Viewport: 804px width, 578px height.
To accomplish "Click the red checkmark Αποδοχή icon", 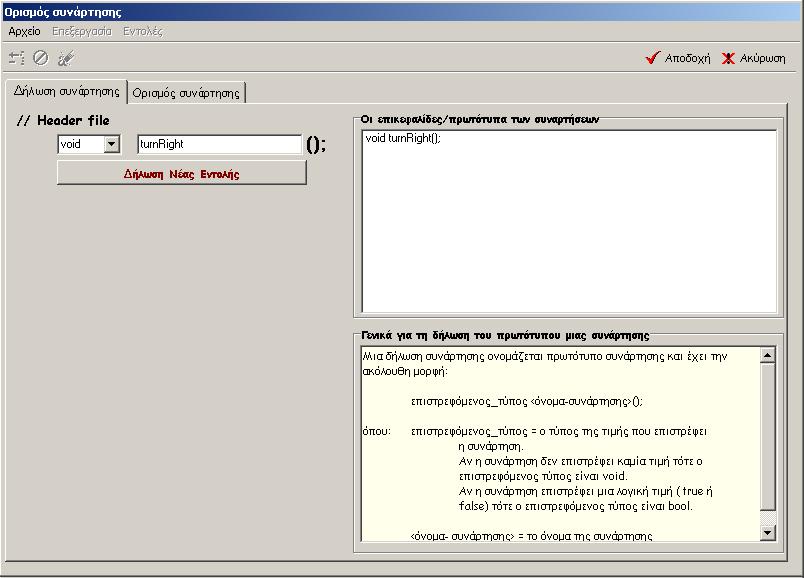I will pyautogui.click(x=652, y=58).
